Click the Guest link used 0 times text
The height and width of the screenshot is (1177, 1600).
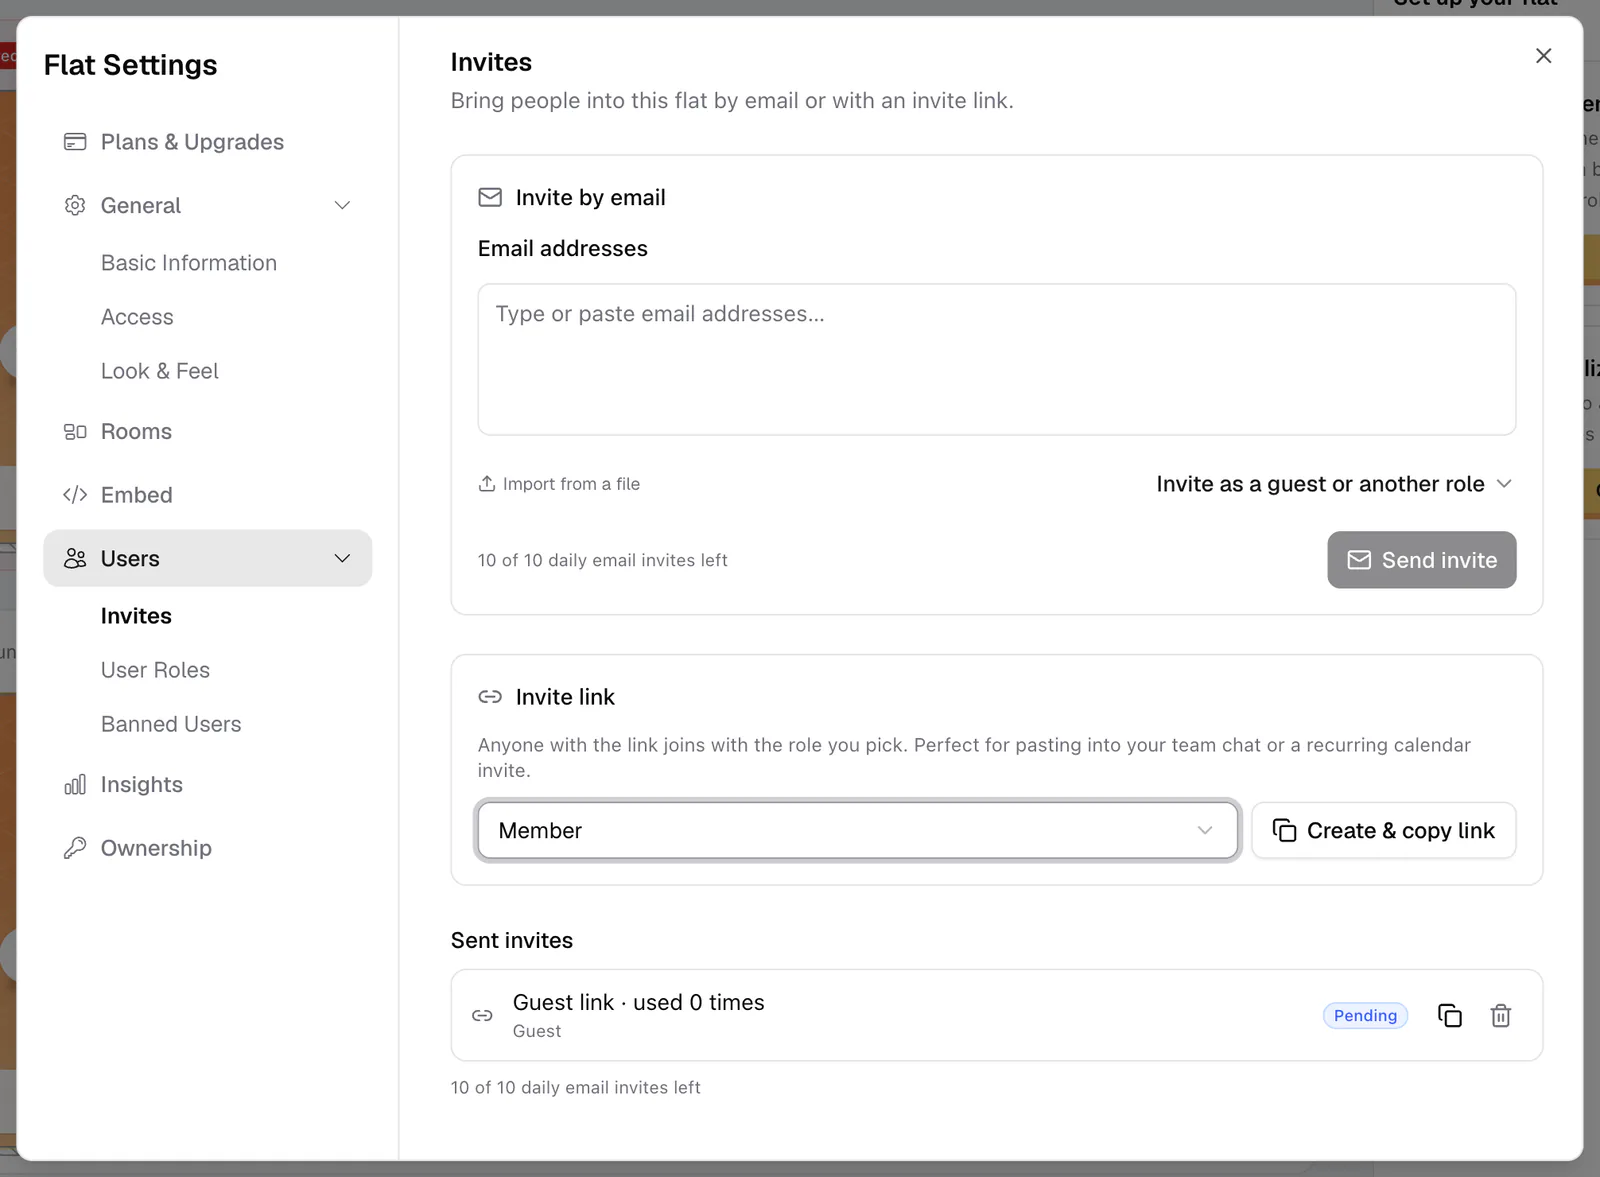tap(638, 1002)
